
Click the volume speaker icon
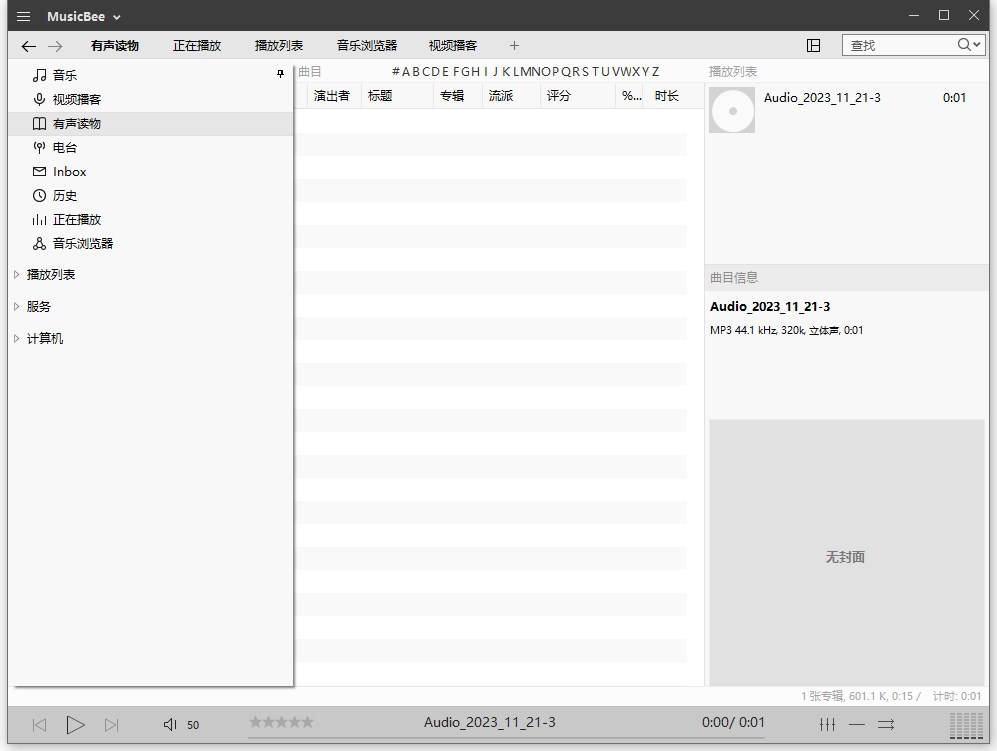pos(170,725)
